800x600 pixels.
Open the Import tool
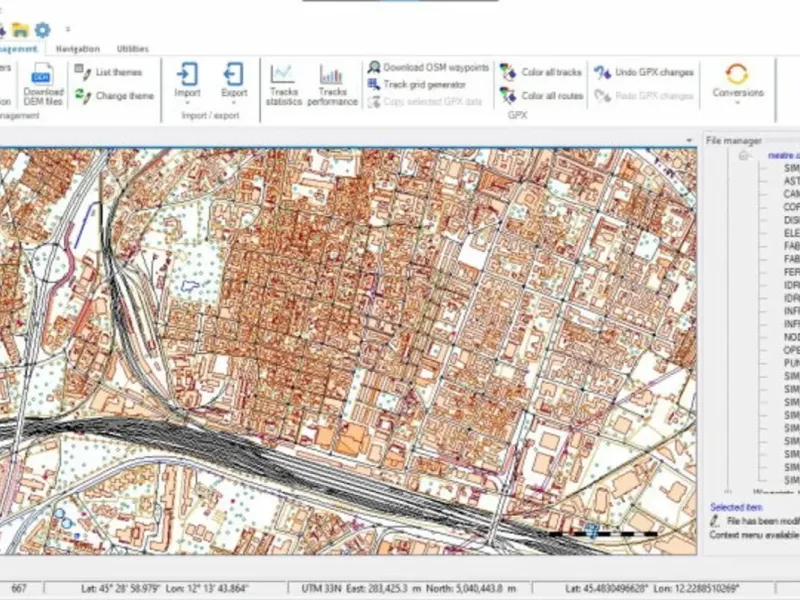point(187,82)
